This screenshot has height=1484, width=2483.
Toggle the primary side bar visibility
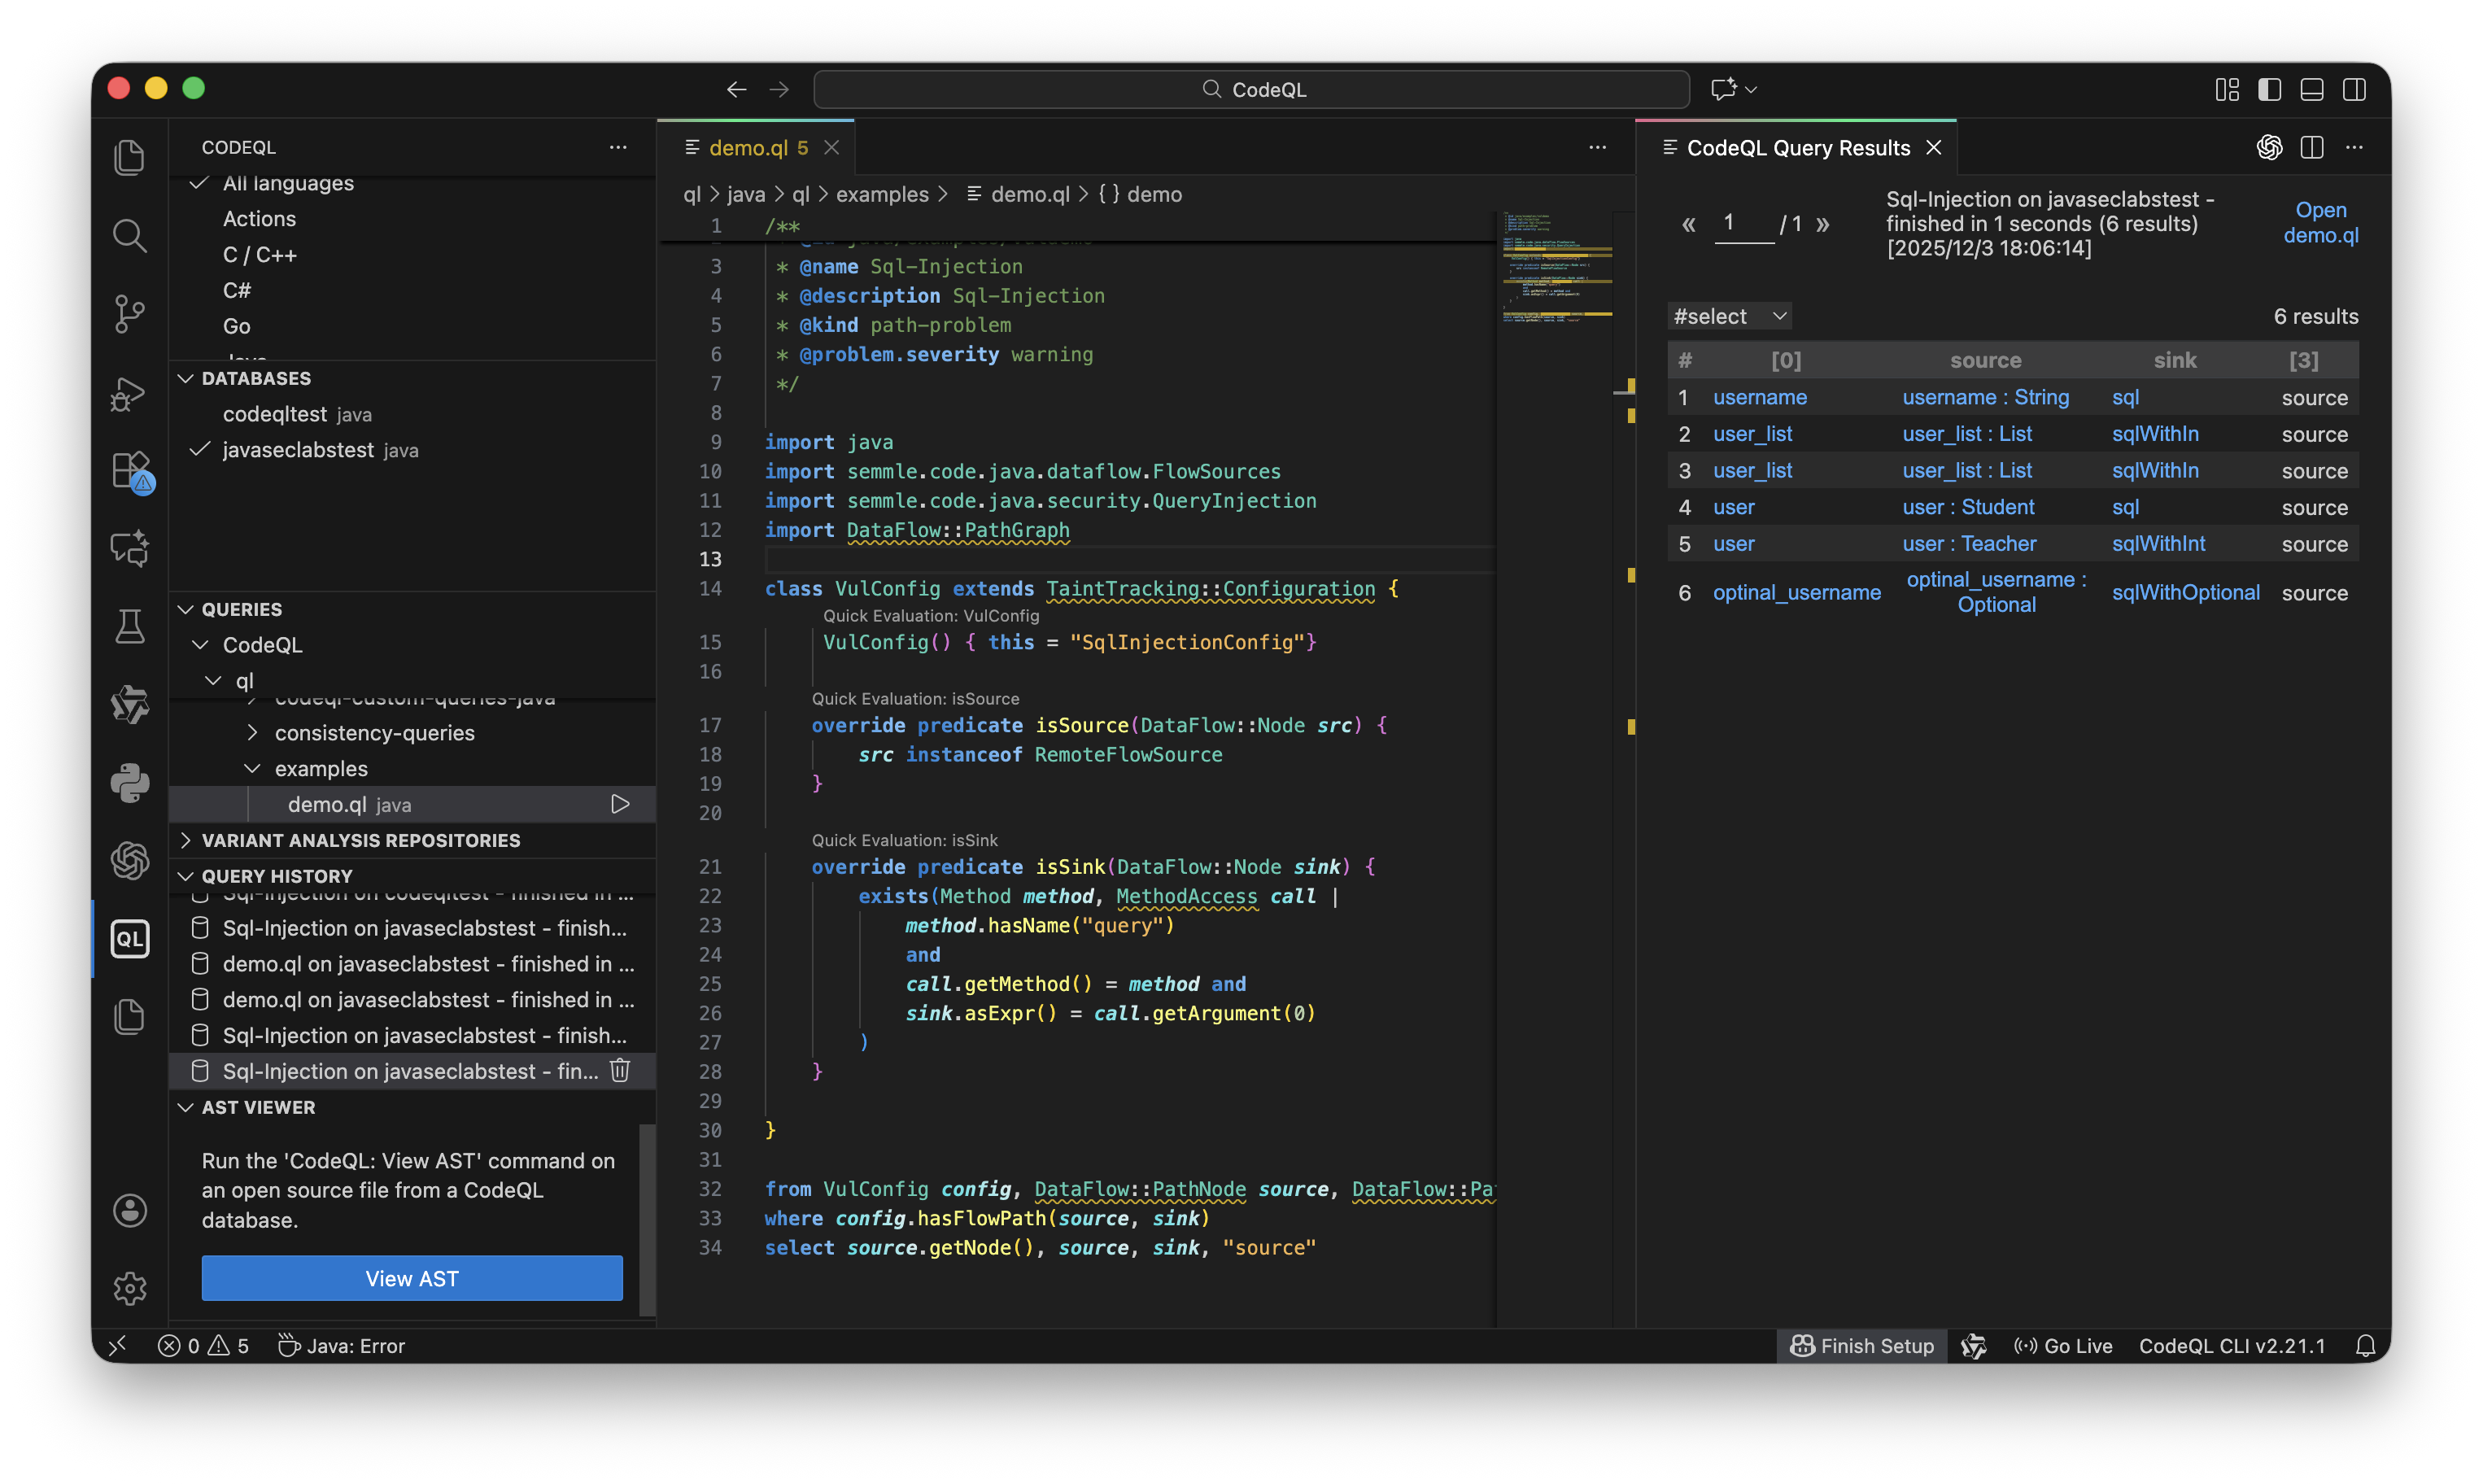2269,90
